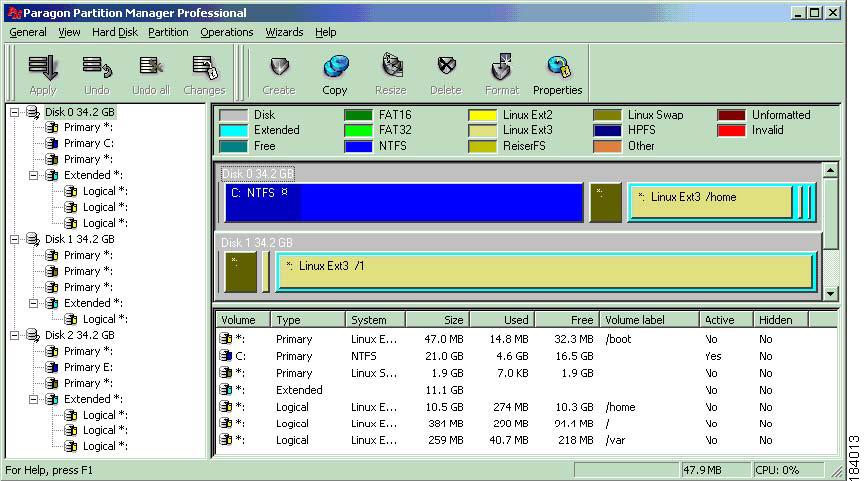
Task: Click the Invalid red legend swatch
Action: (x=731, y=131)
